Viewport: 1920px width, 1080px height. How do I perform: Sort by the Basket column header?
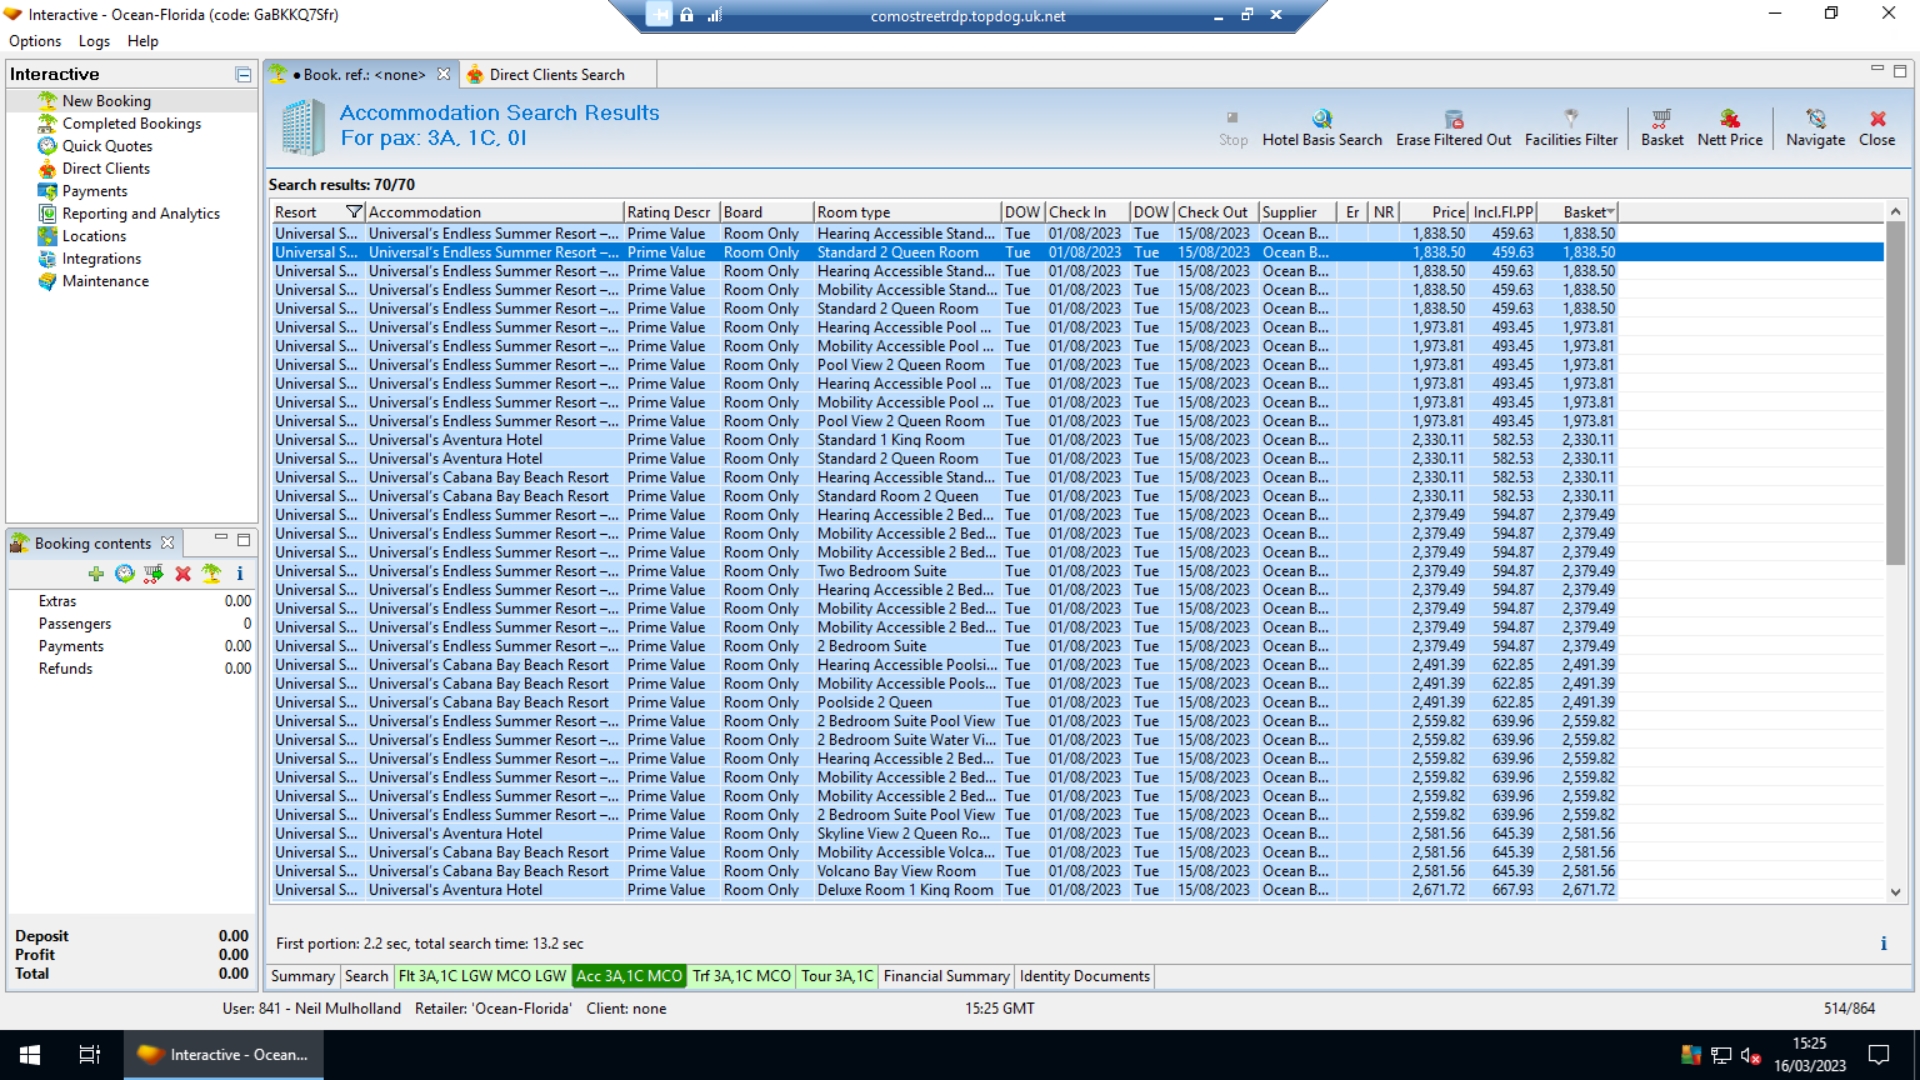click(x=1583, y=212)
